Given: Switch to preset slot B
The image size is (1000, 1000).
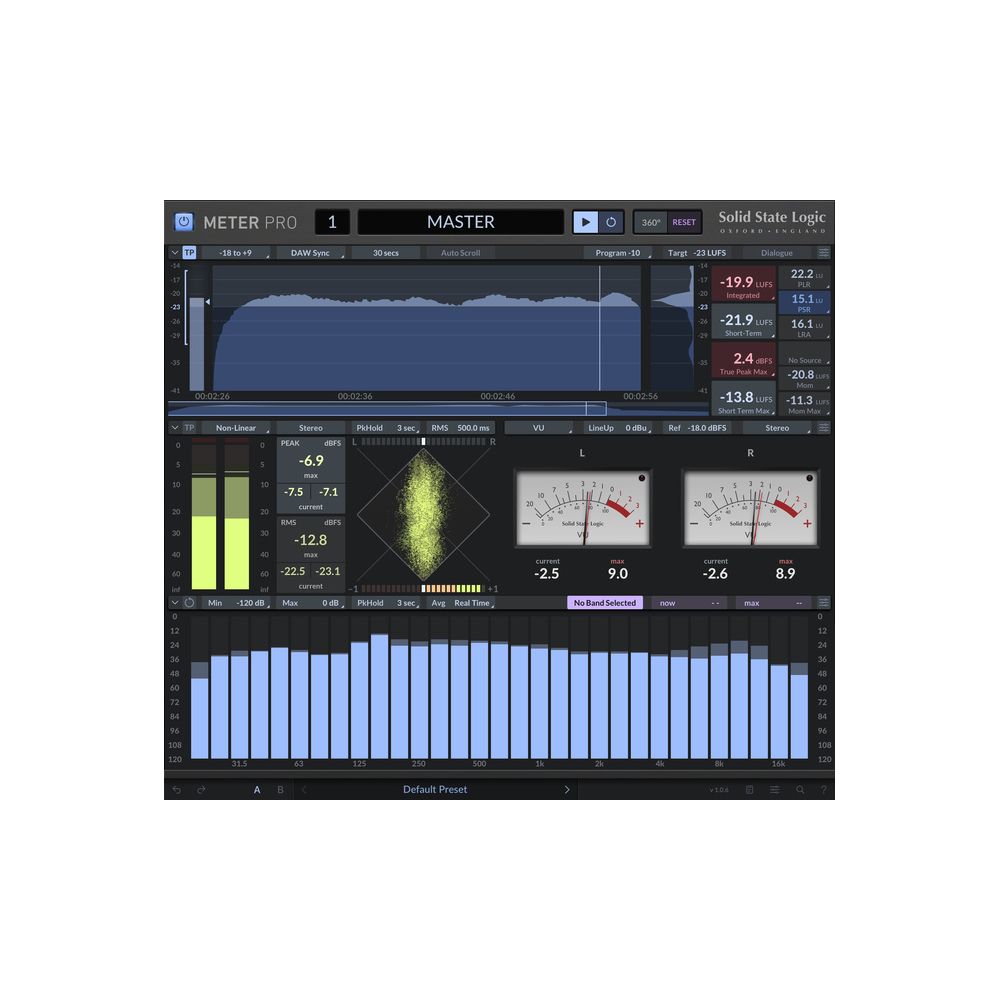Looking at the screenshot, I should (281, 789).
